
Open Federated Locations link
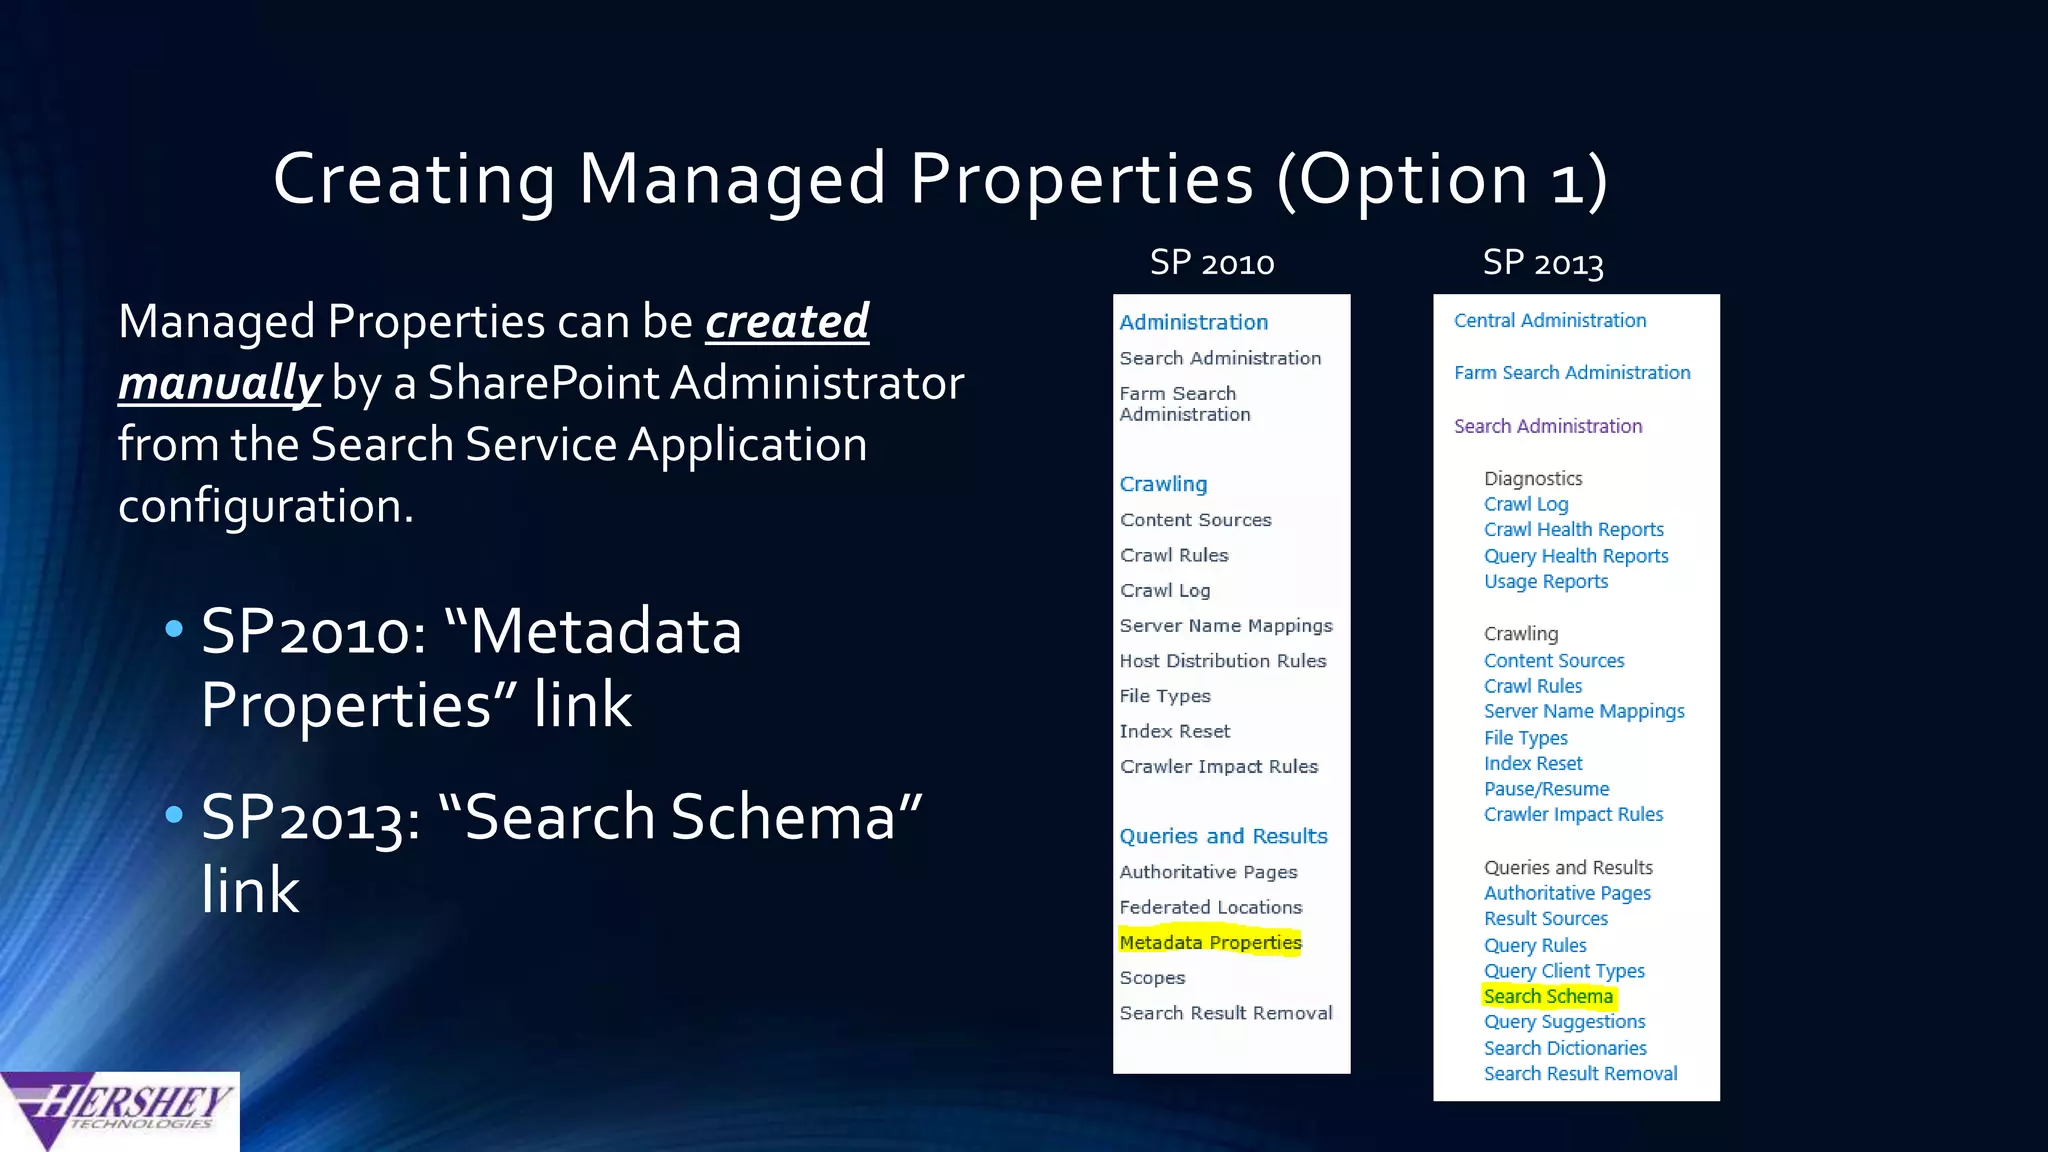(1211, 907)
